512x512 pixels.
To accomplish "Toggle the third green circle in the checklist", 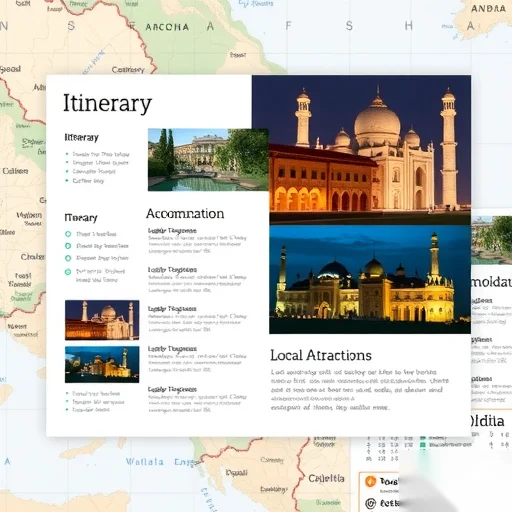I will point(68,258).
